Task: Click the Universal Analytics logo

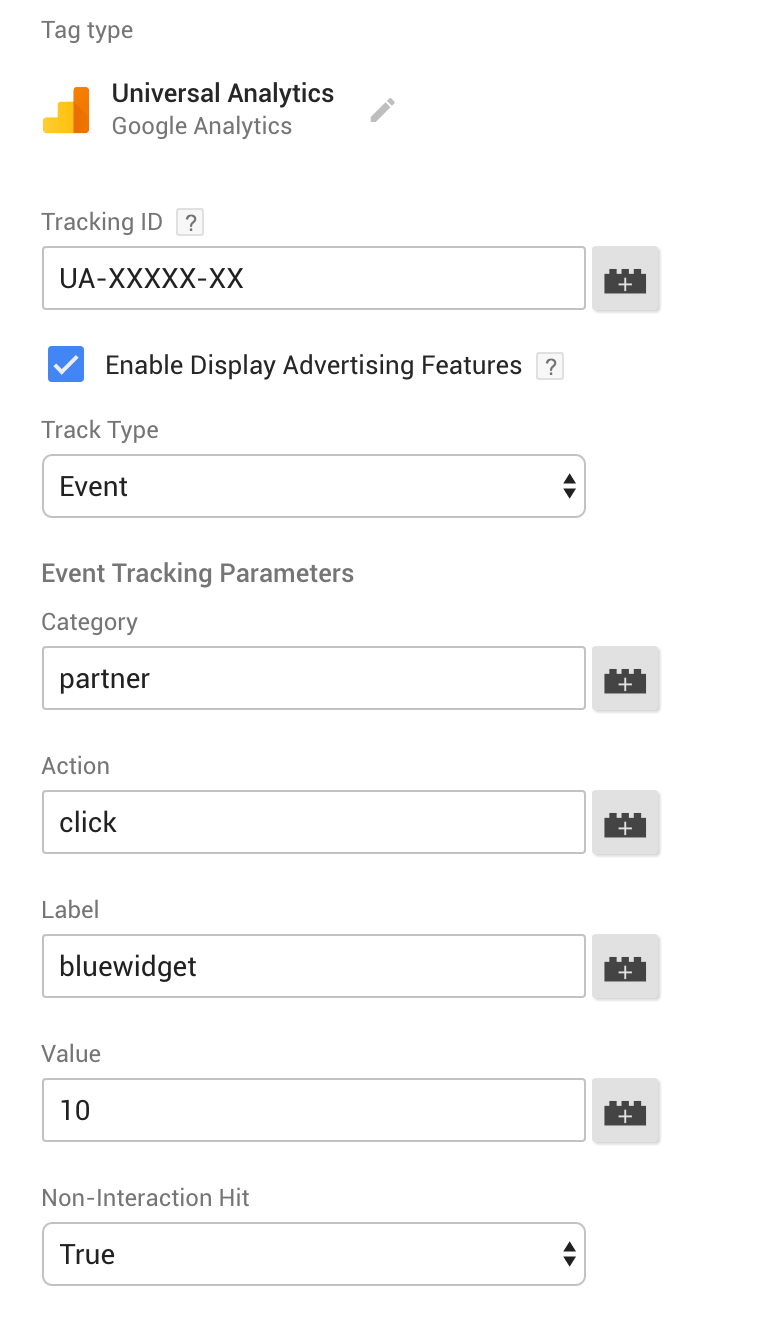Action: [x=66, y=109]
